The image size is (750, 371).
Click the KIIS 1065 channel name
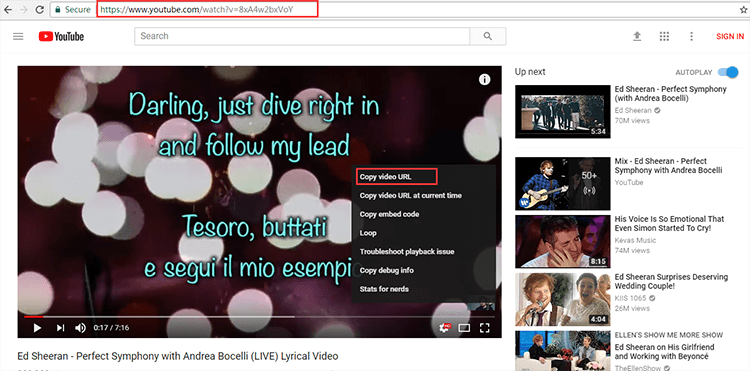tap(630, 298)
